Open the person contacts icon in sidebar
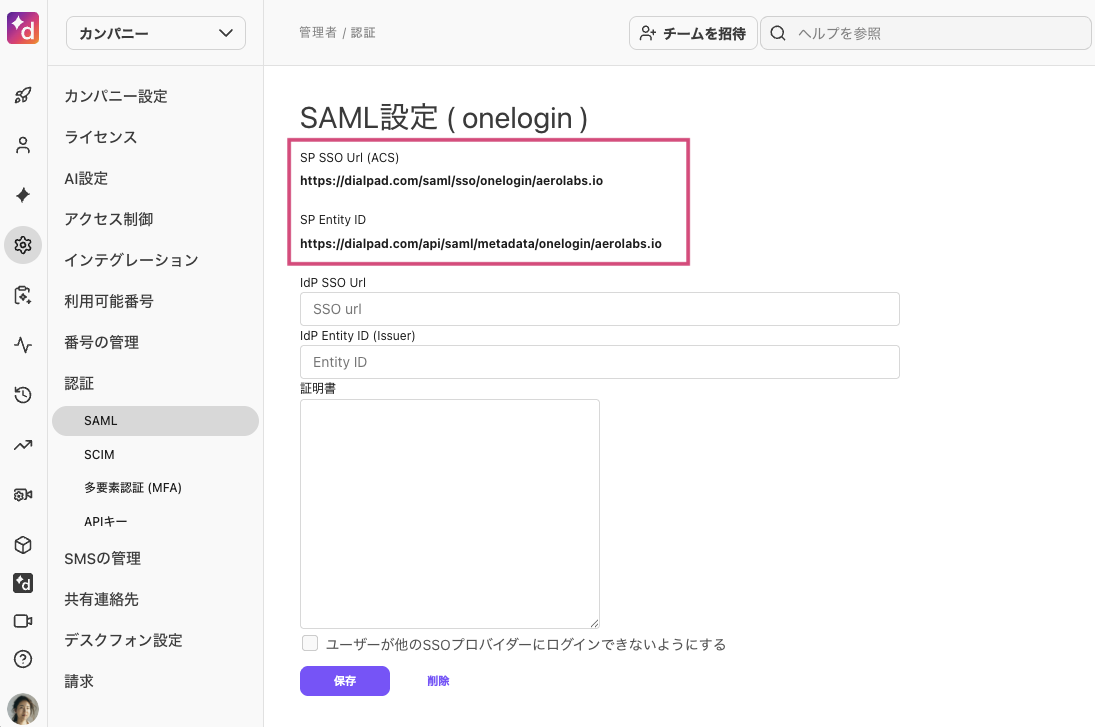This screenshot has width=1095, height=727. pos(23,145)
